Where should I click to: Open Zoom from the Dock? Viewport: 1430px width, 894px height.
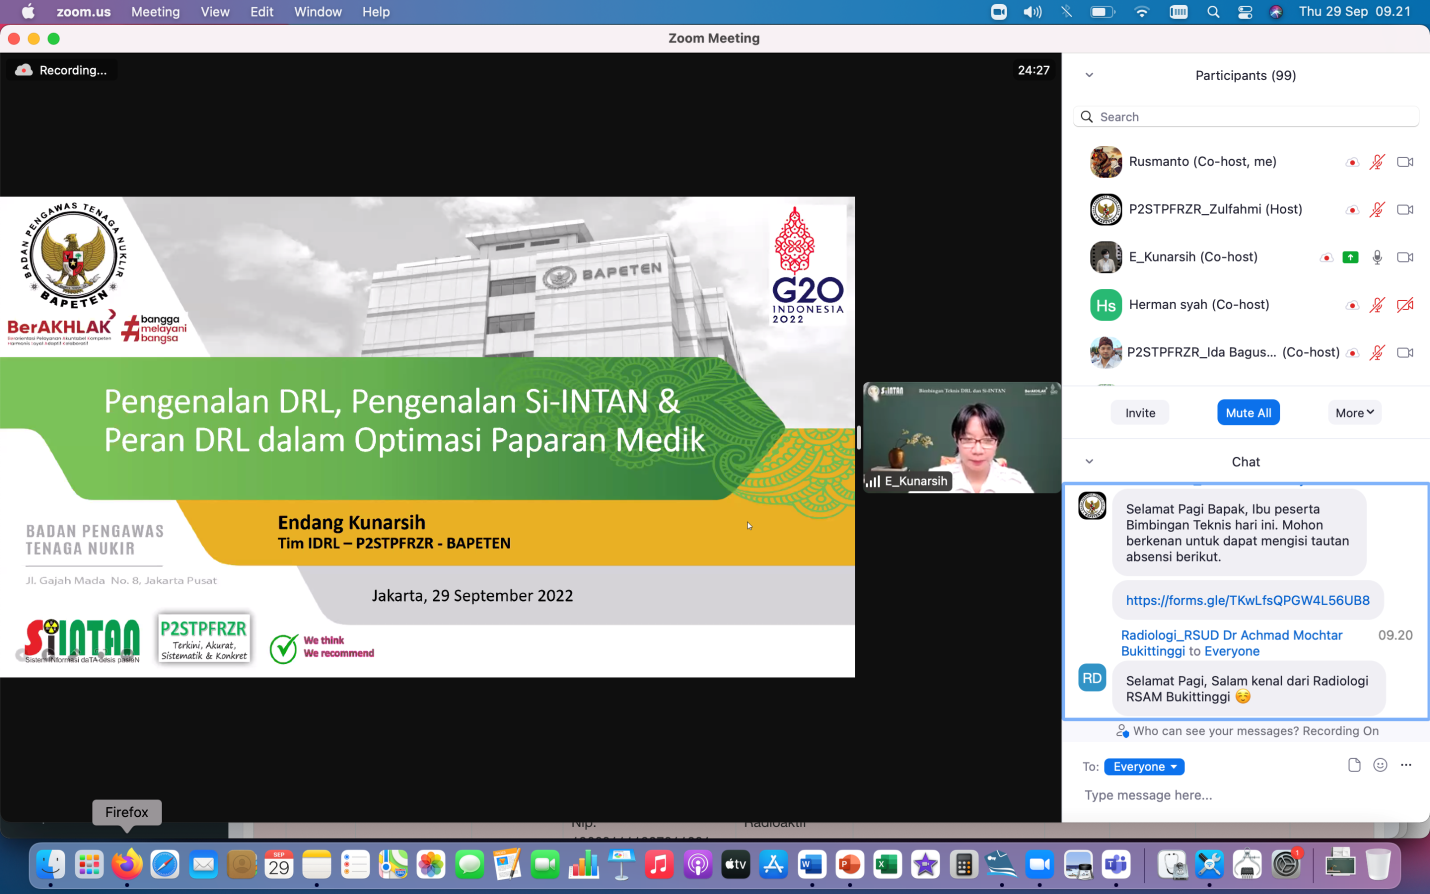(1040, 864)
